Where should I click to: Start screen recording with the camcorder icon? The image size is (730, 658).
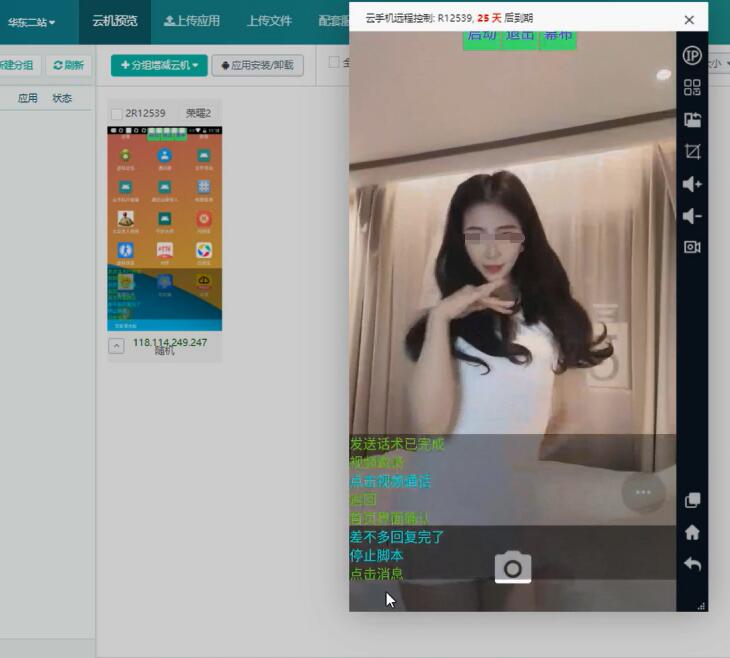coord(692,247)
